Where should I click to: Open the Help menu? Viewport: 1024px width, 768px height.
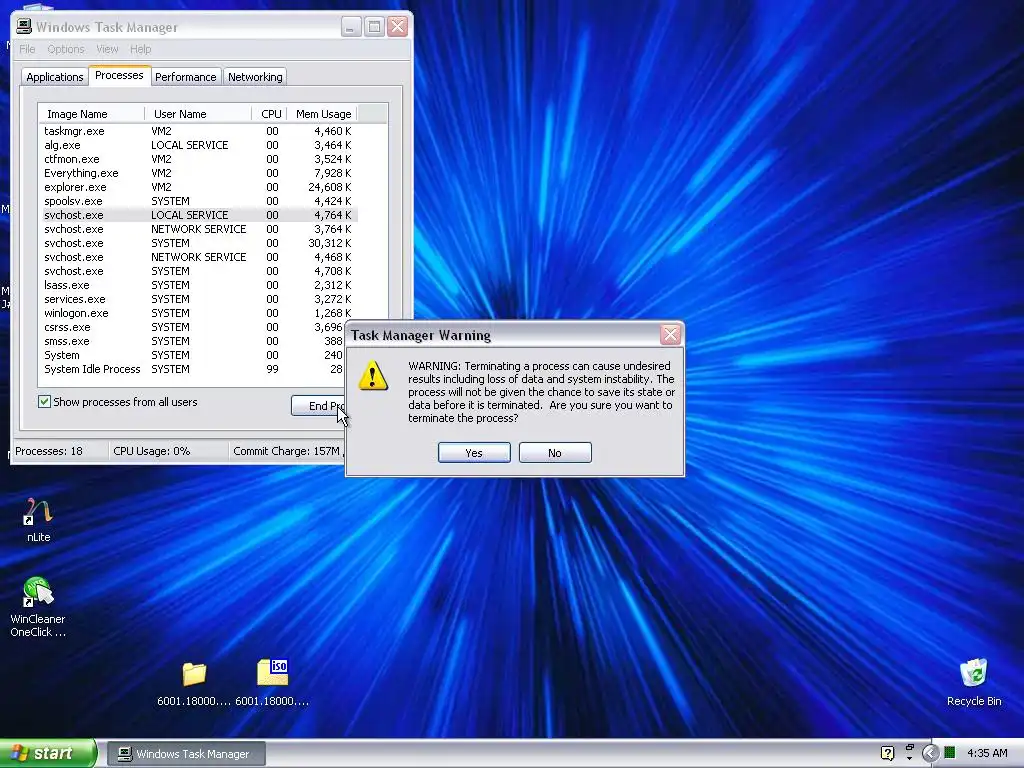140,49
